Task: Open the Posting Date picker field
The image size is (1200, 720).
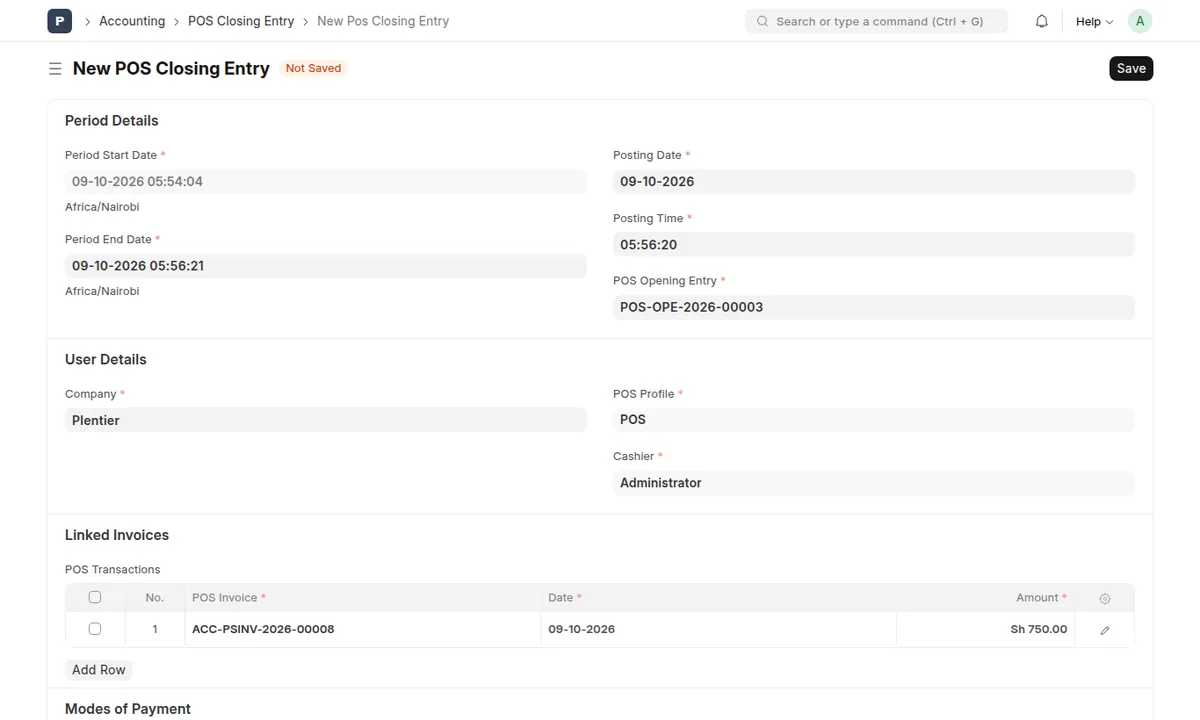Action: coord(873,181)
